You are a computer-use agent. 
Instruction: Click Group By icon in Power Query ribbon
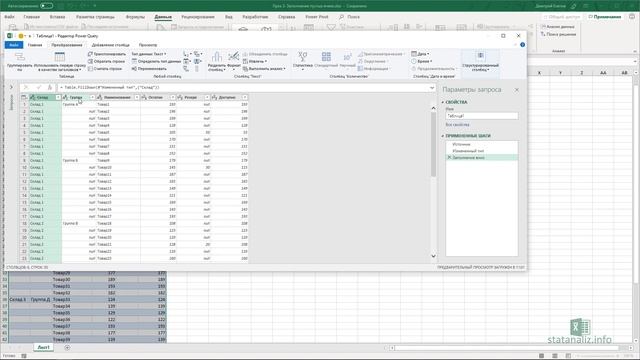click(19, 57)
